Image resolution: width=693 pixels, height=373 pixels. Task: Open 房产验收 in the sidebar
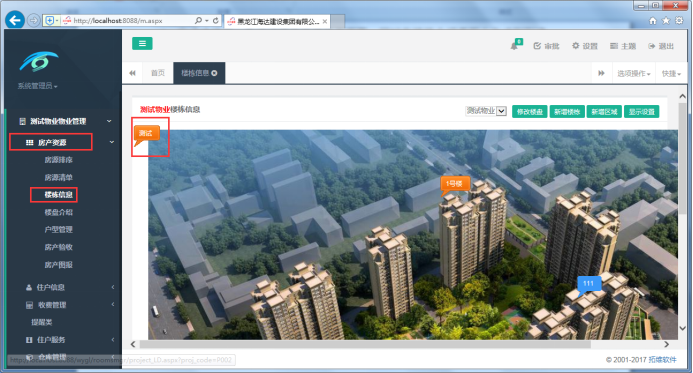coord(58,247)
